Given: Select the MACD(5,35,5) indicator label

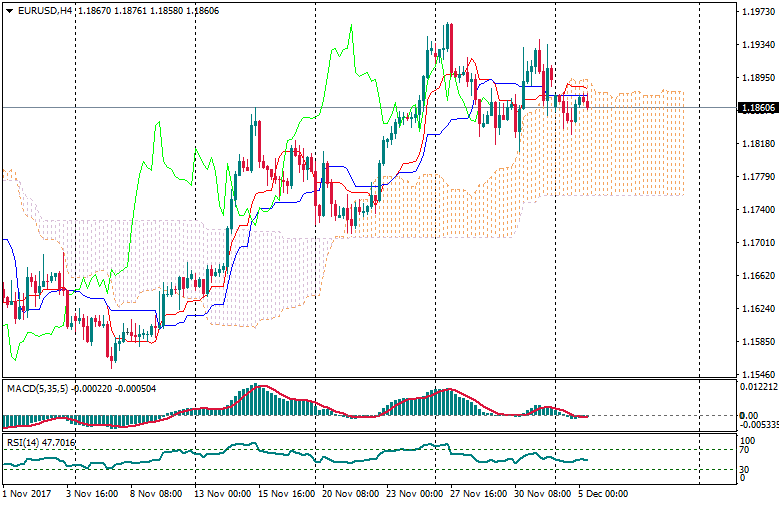Looking at the screenshot, I should point(37,387).
